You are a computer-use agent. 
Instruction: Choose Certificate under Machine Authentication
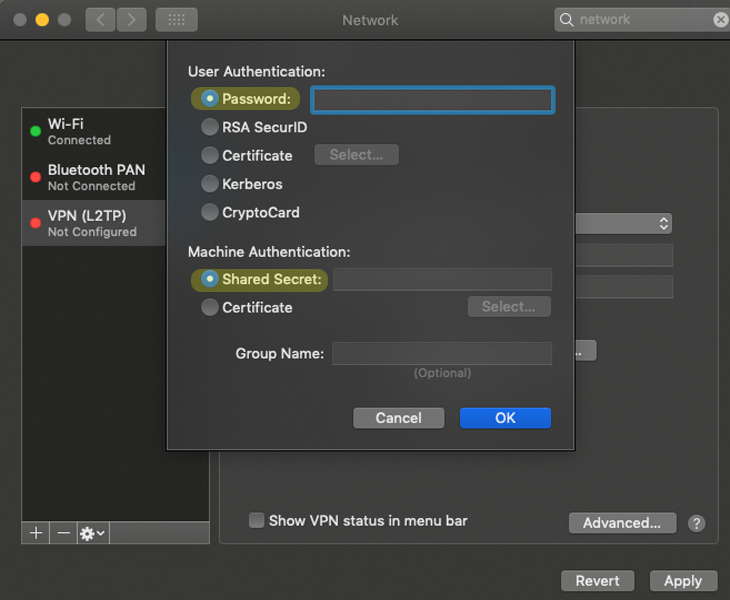210,307
